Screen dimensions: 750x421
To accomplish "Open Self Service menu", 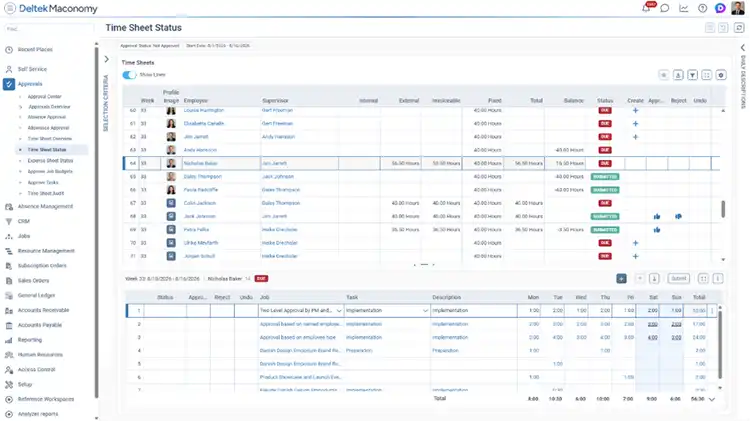I will pos(32,69).
